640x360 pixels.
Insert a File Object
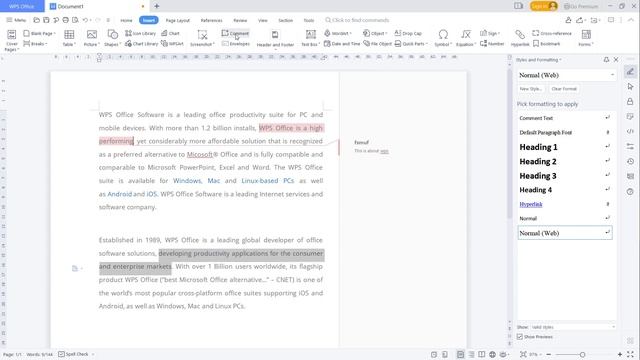coord(378,44)
